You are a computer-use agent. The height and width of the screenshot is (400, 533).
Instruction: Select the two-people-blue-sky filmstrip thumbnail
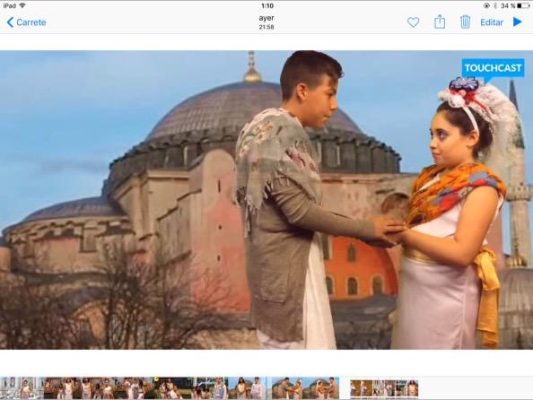pyautogui.click(x=247, y=388)
